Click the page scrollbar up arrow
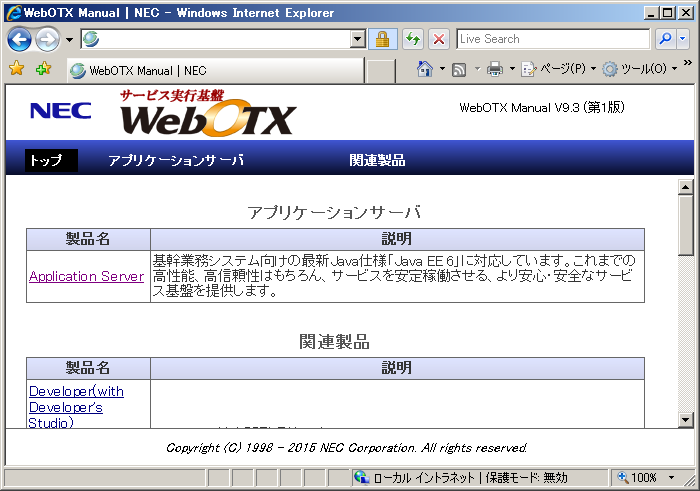 (685, 187)
